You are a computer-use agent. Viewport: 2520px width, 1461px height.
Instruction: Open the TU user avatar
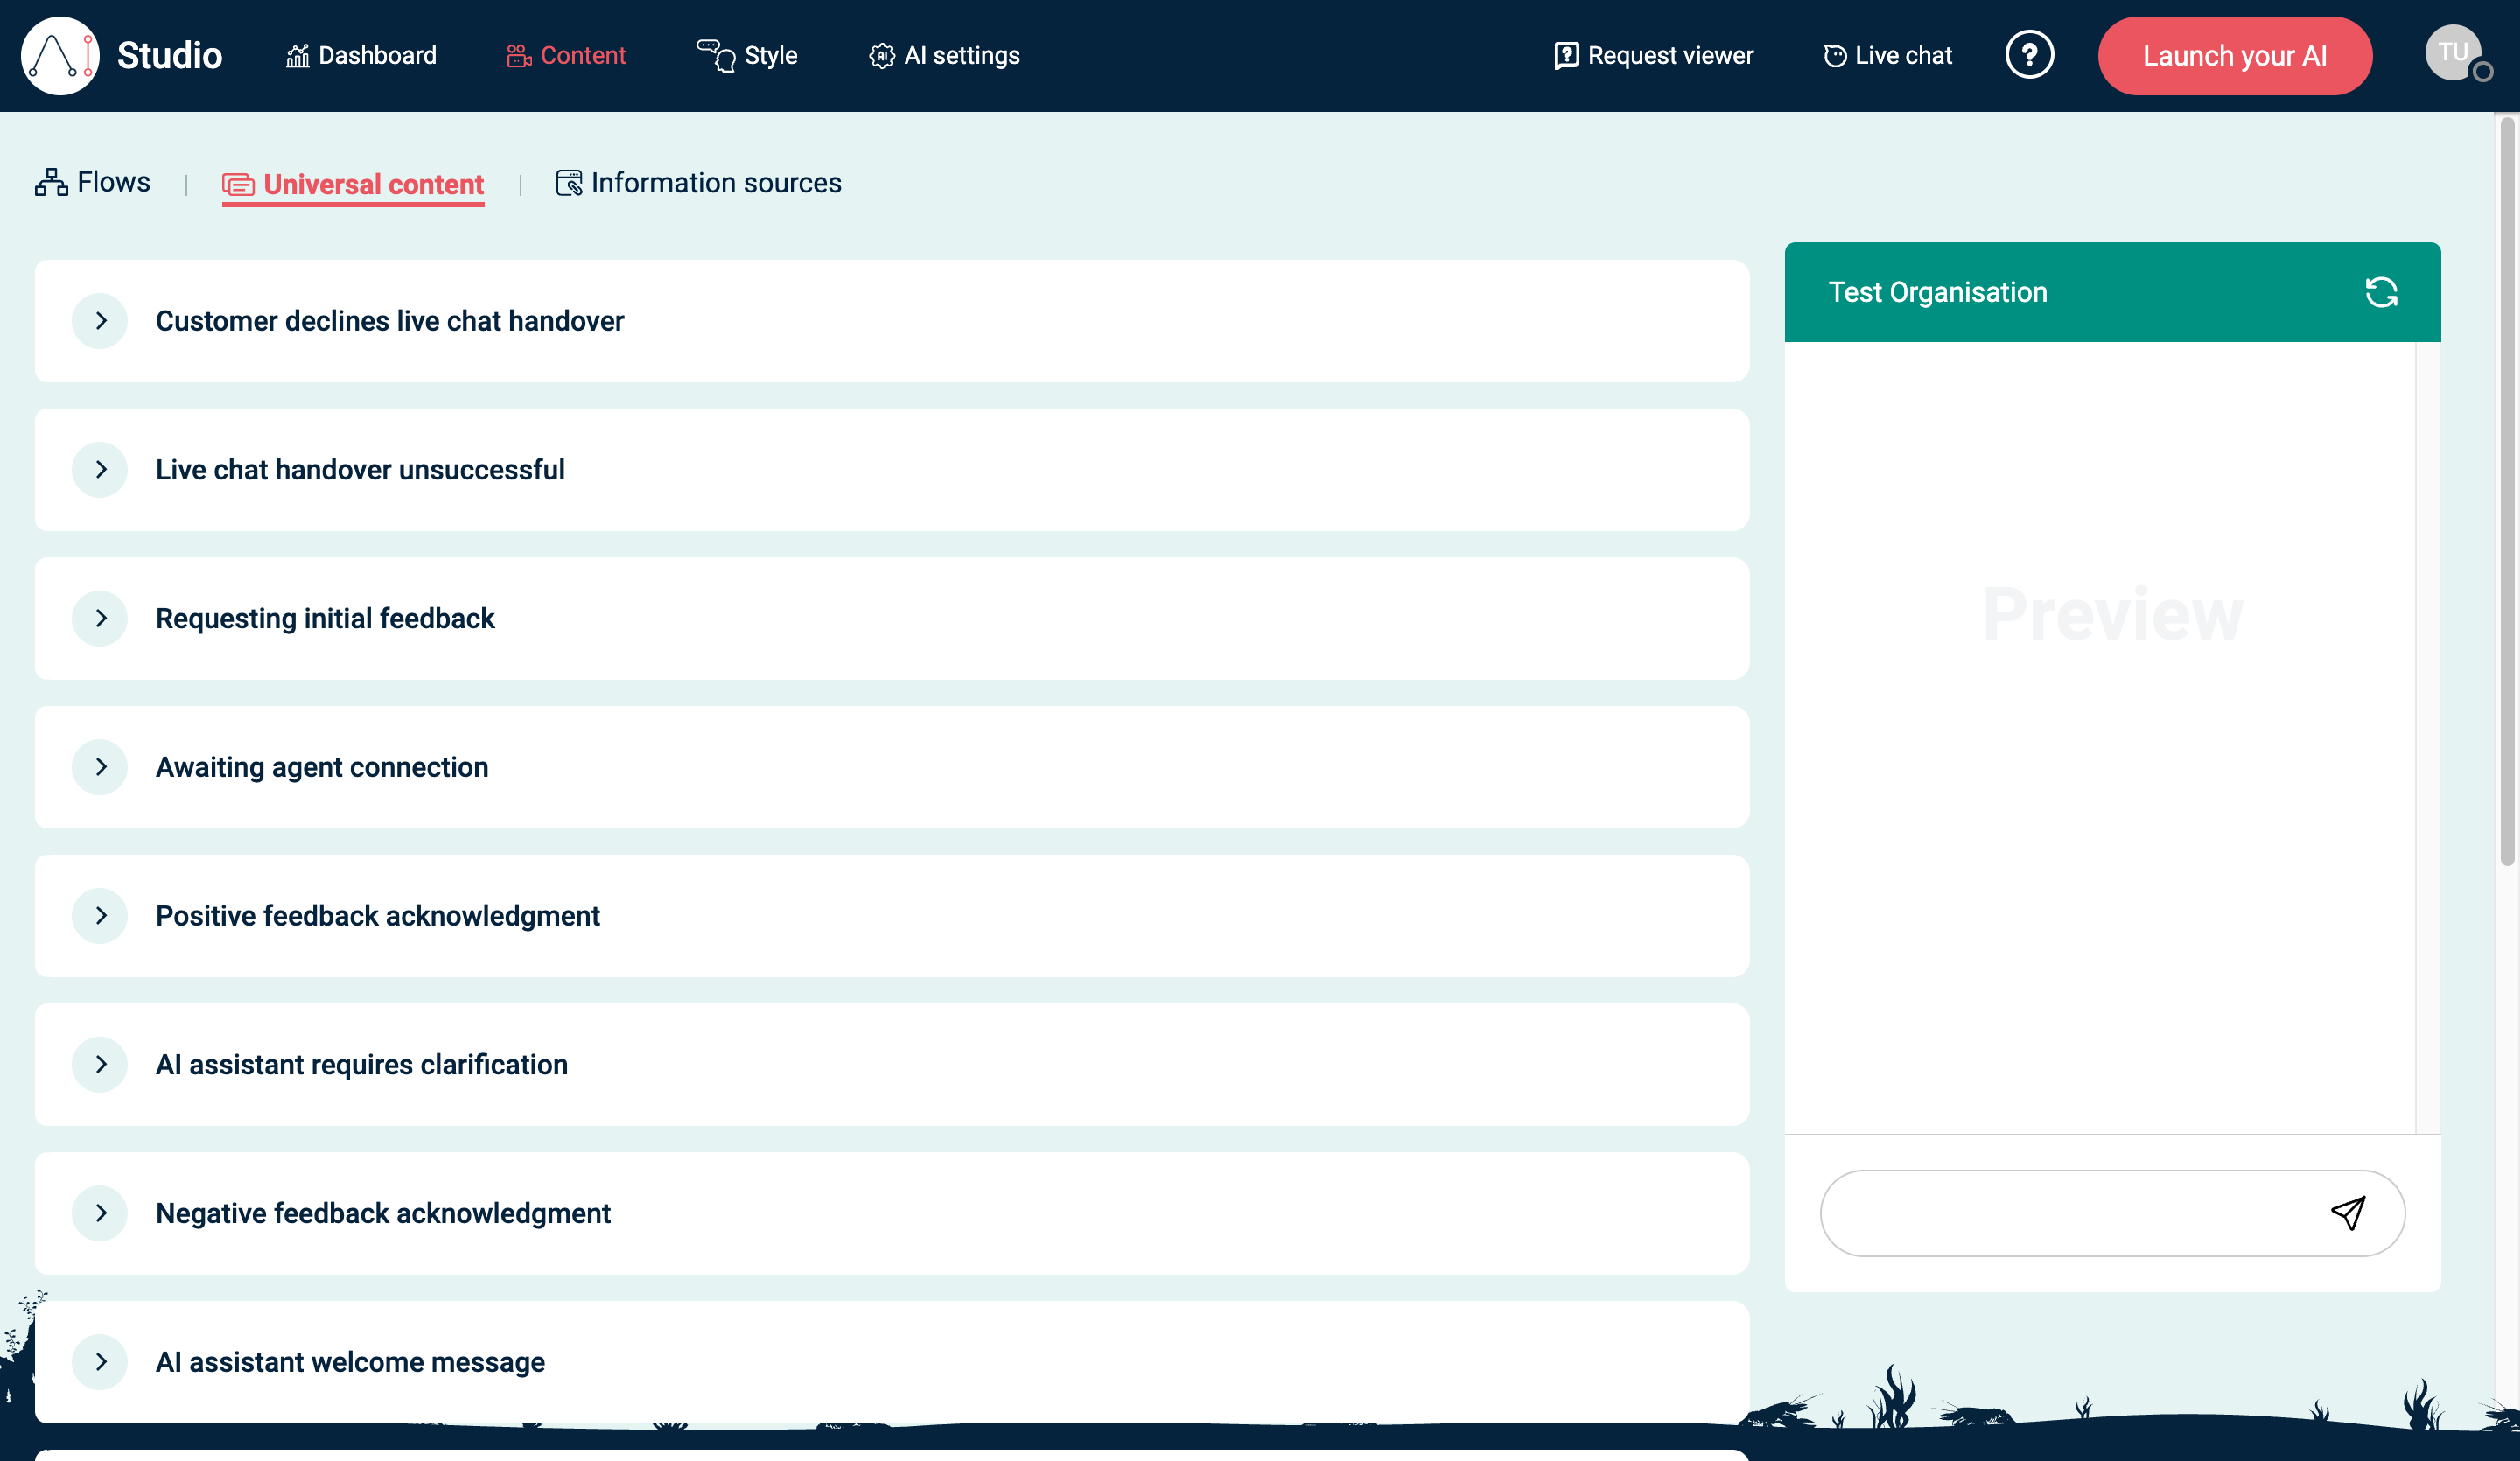[x=2452, y=54]
